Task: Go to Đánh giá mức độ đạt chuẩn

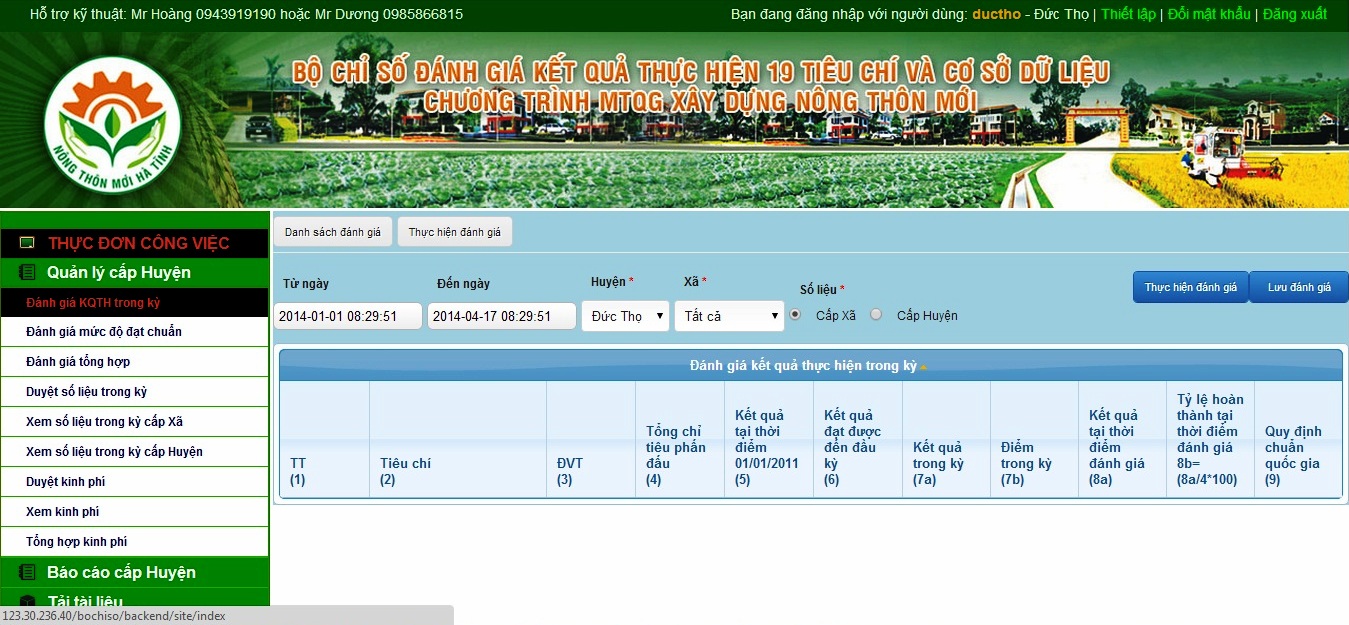Action: tap(135, 332)
